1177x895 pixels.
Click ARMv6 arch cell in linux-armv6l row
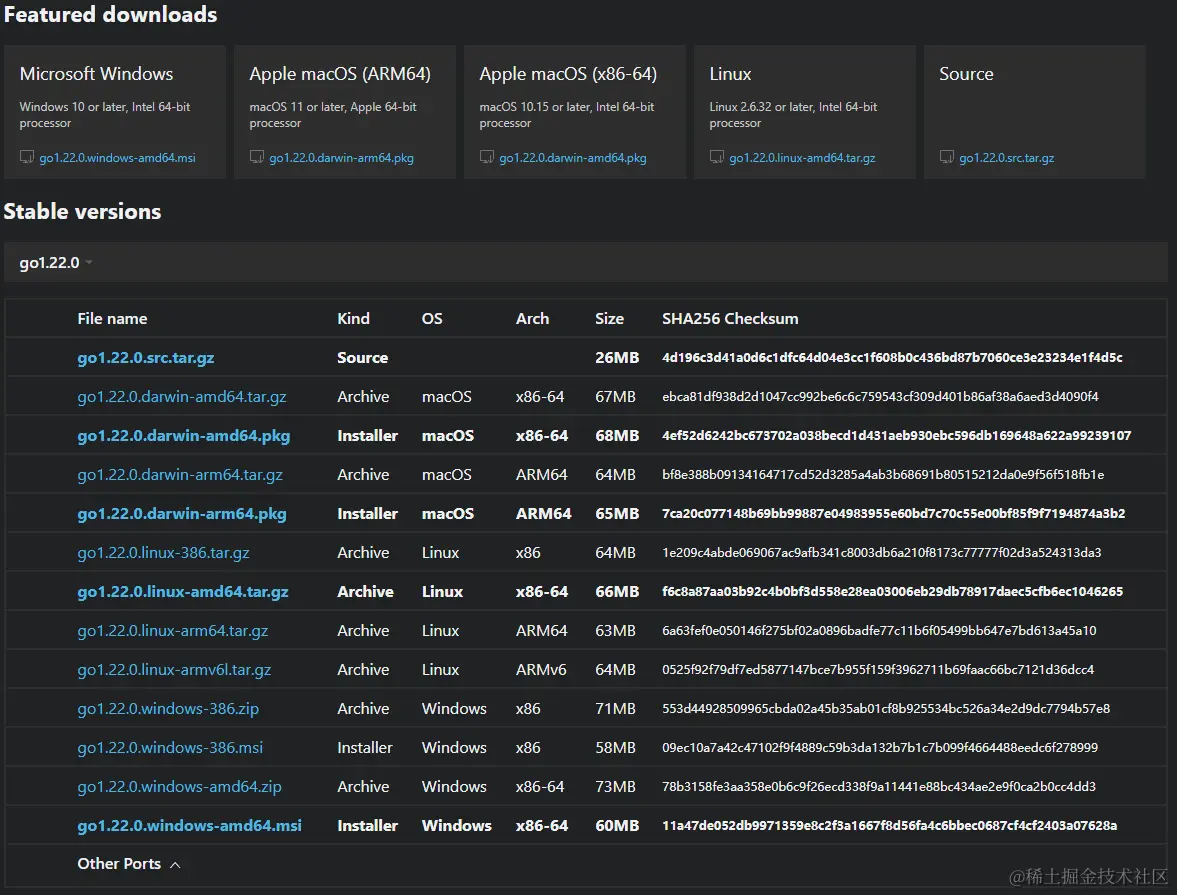tap(541, 670)
